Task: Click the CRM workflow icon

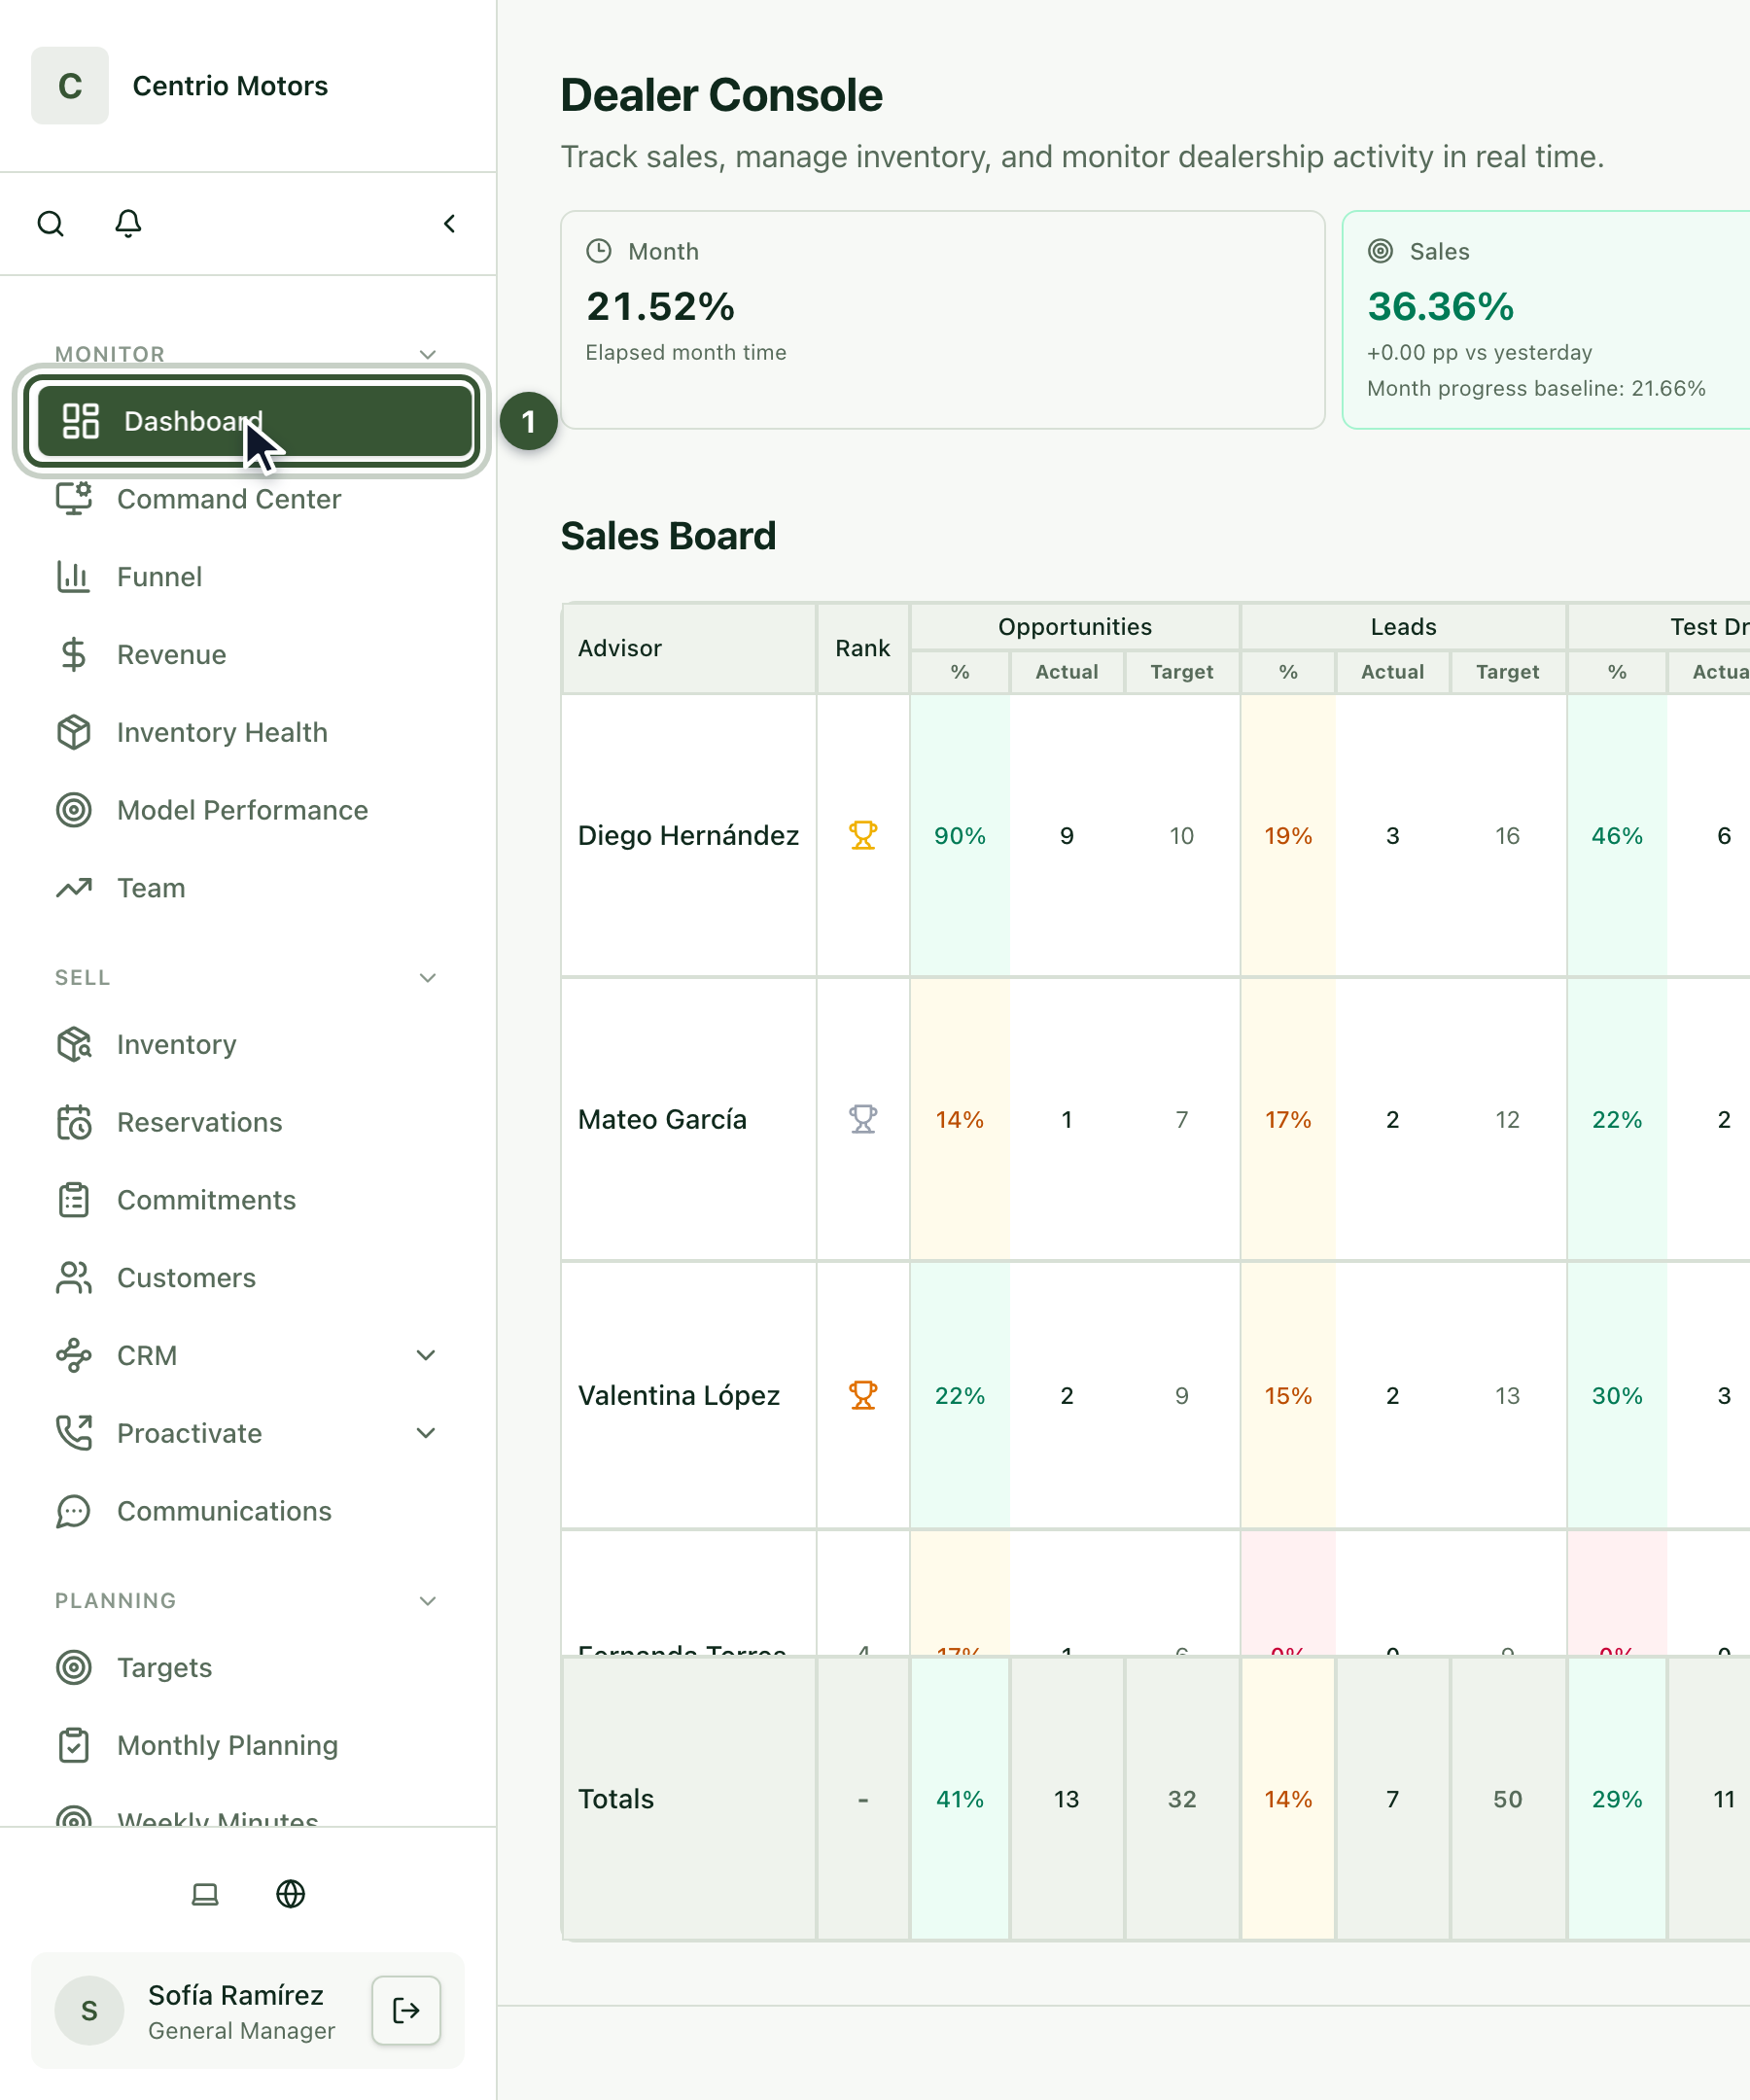Action: 74,1355
